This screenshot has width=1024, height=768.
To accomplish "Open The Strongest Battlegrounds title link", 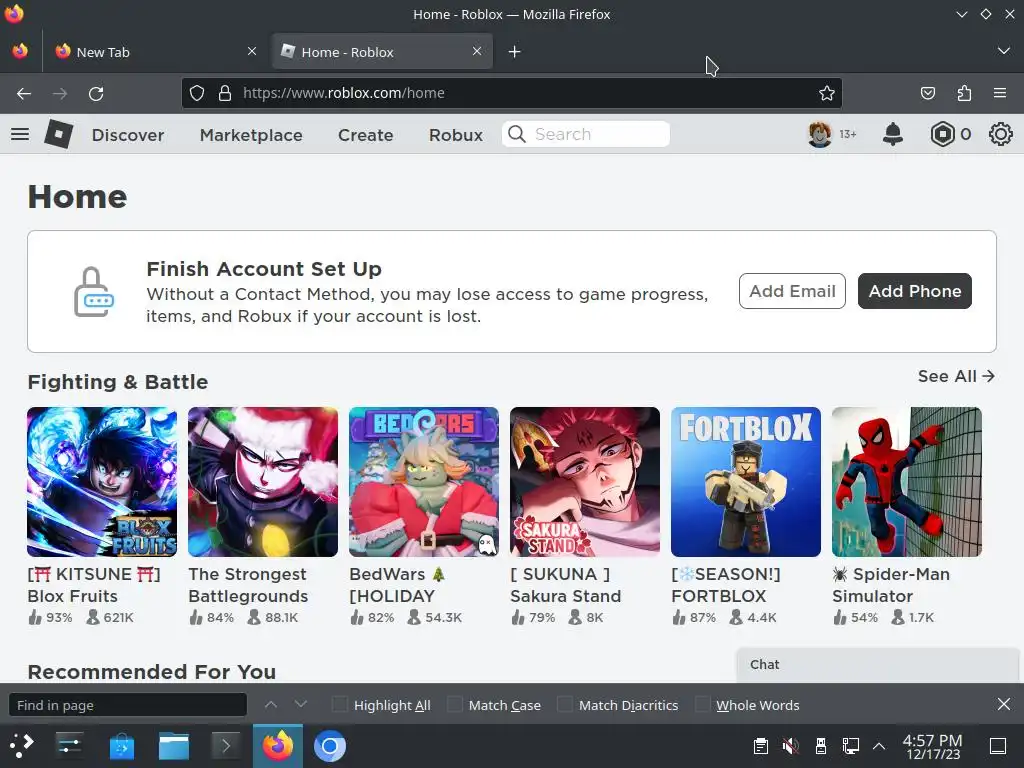I will [x=248, y=585].
